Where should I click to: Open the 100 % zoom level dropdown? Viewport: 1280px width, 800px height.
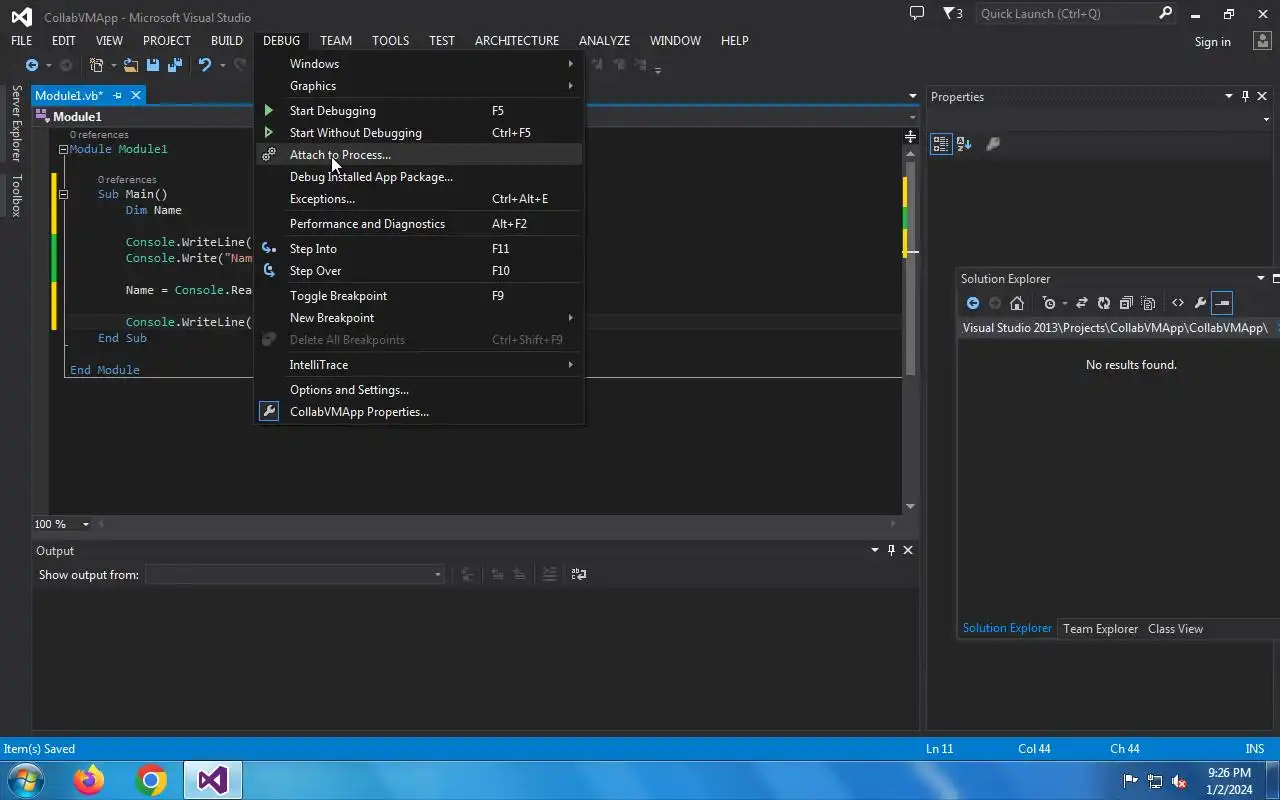pos(86,524)
